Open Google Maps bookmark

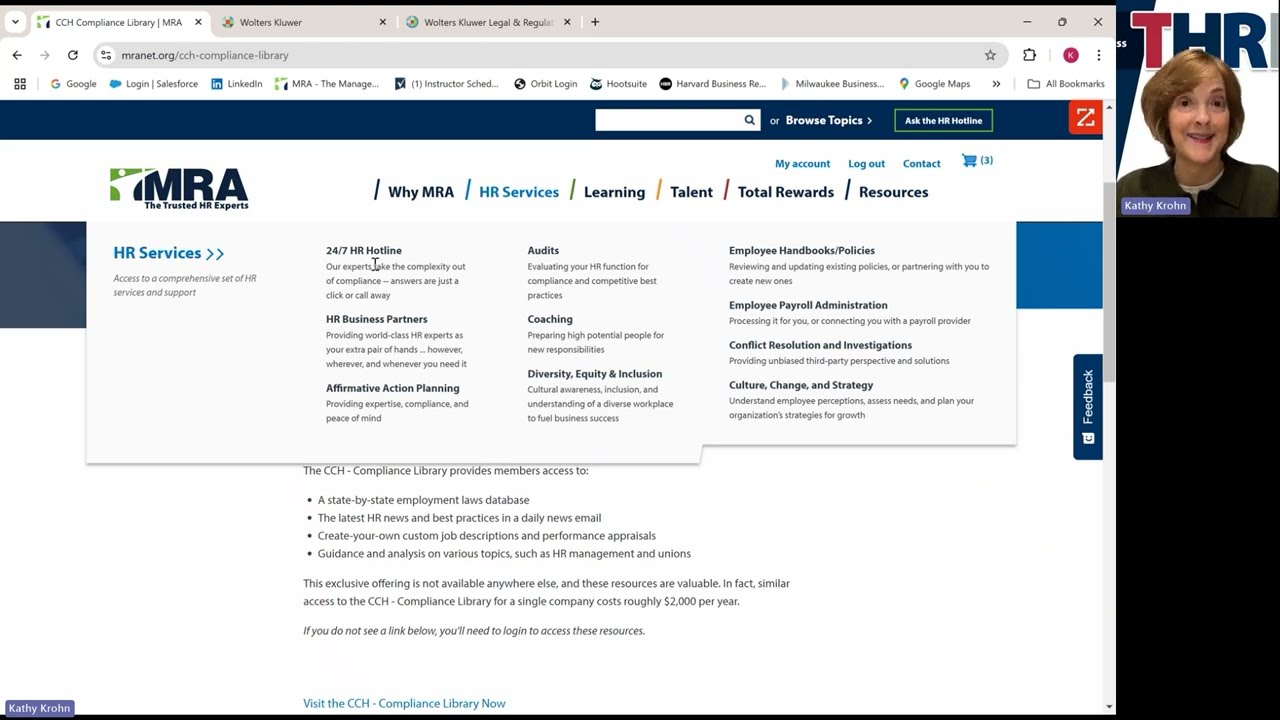tap(934, 84)
